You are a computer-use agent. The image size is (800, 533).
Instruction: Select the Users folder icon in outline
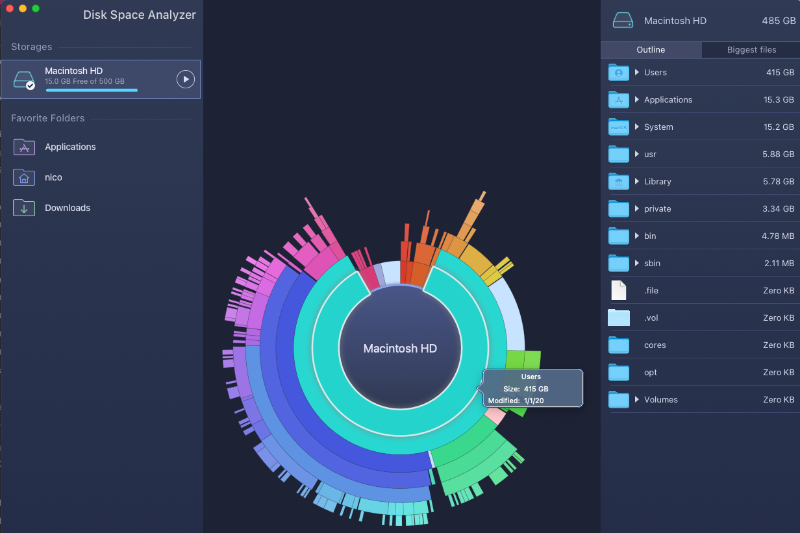(x=618, y=72)
